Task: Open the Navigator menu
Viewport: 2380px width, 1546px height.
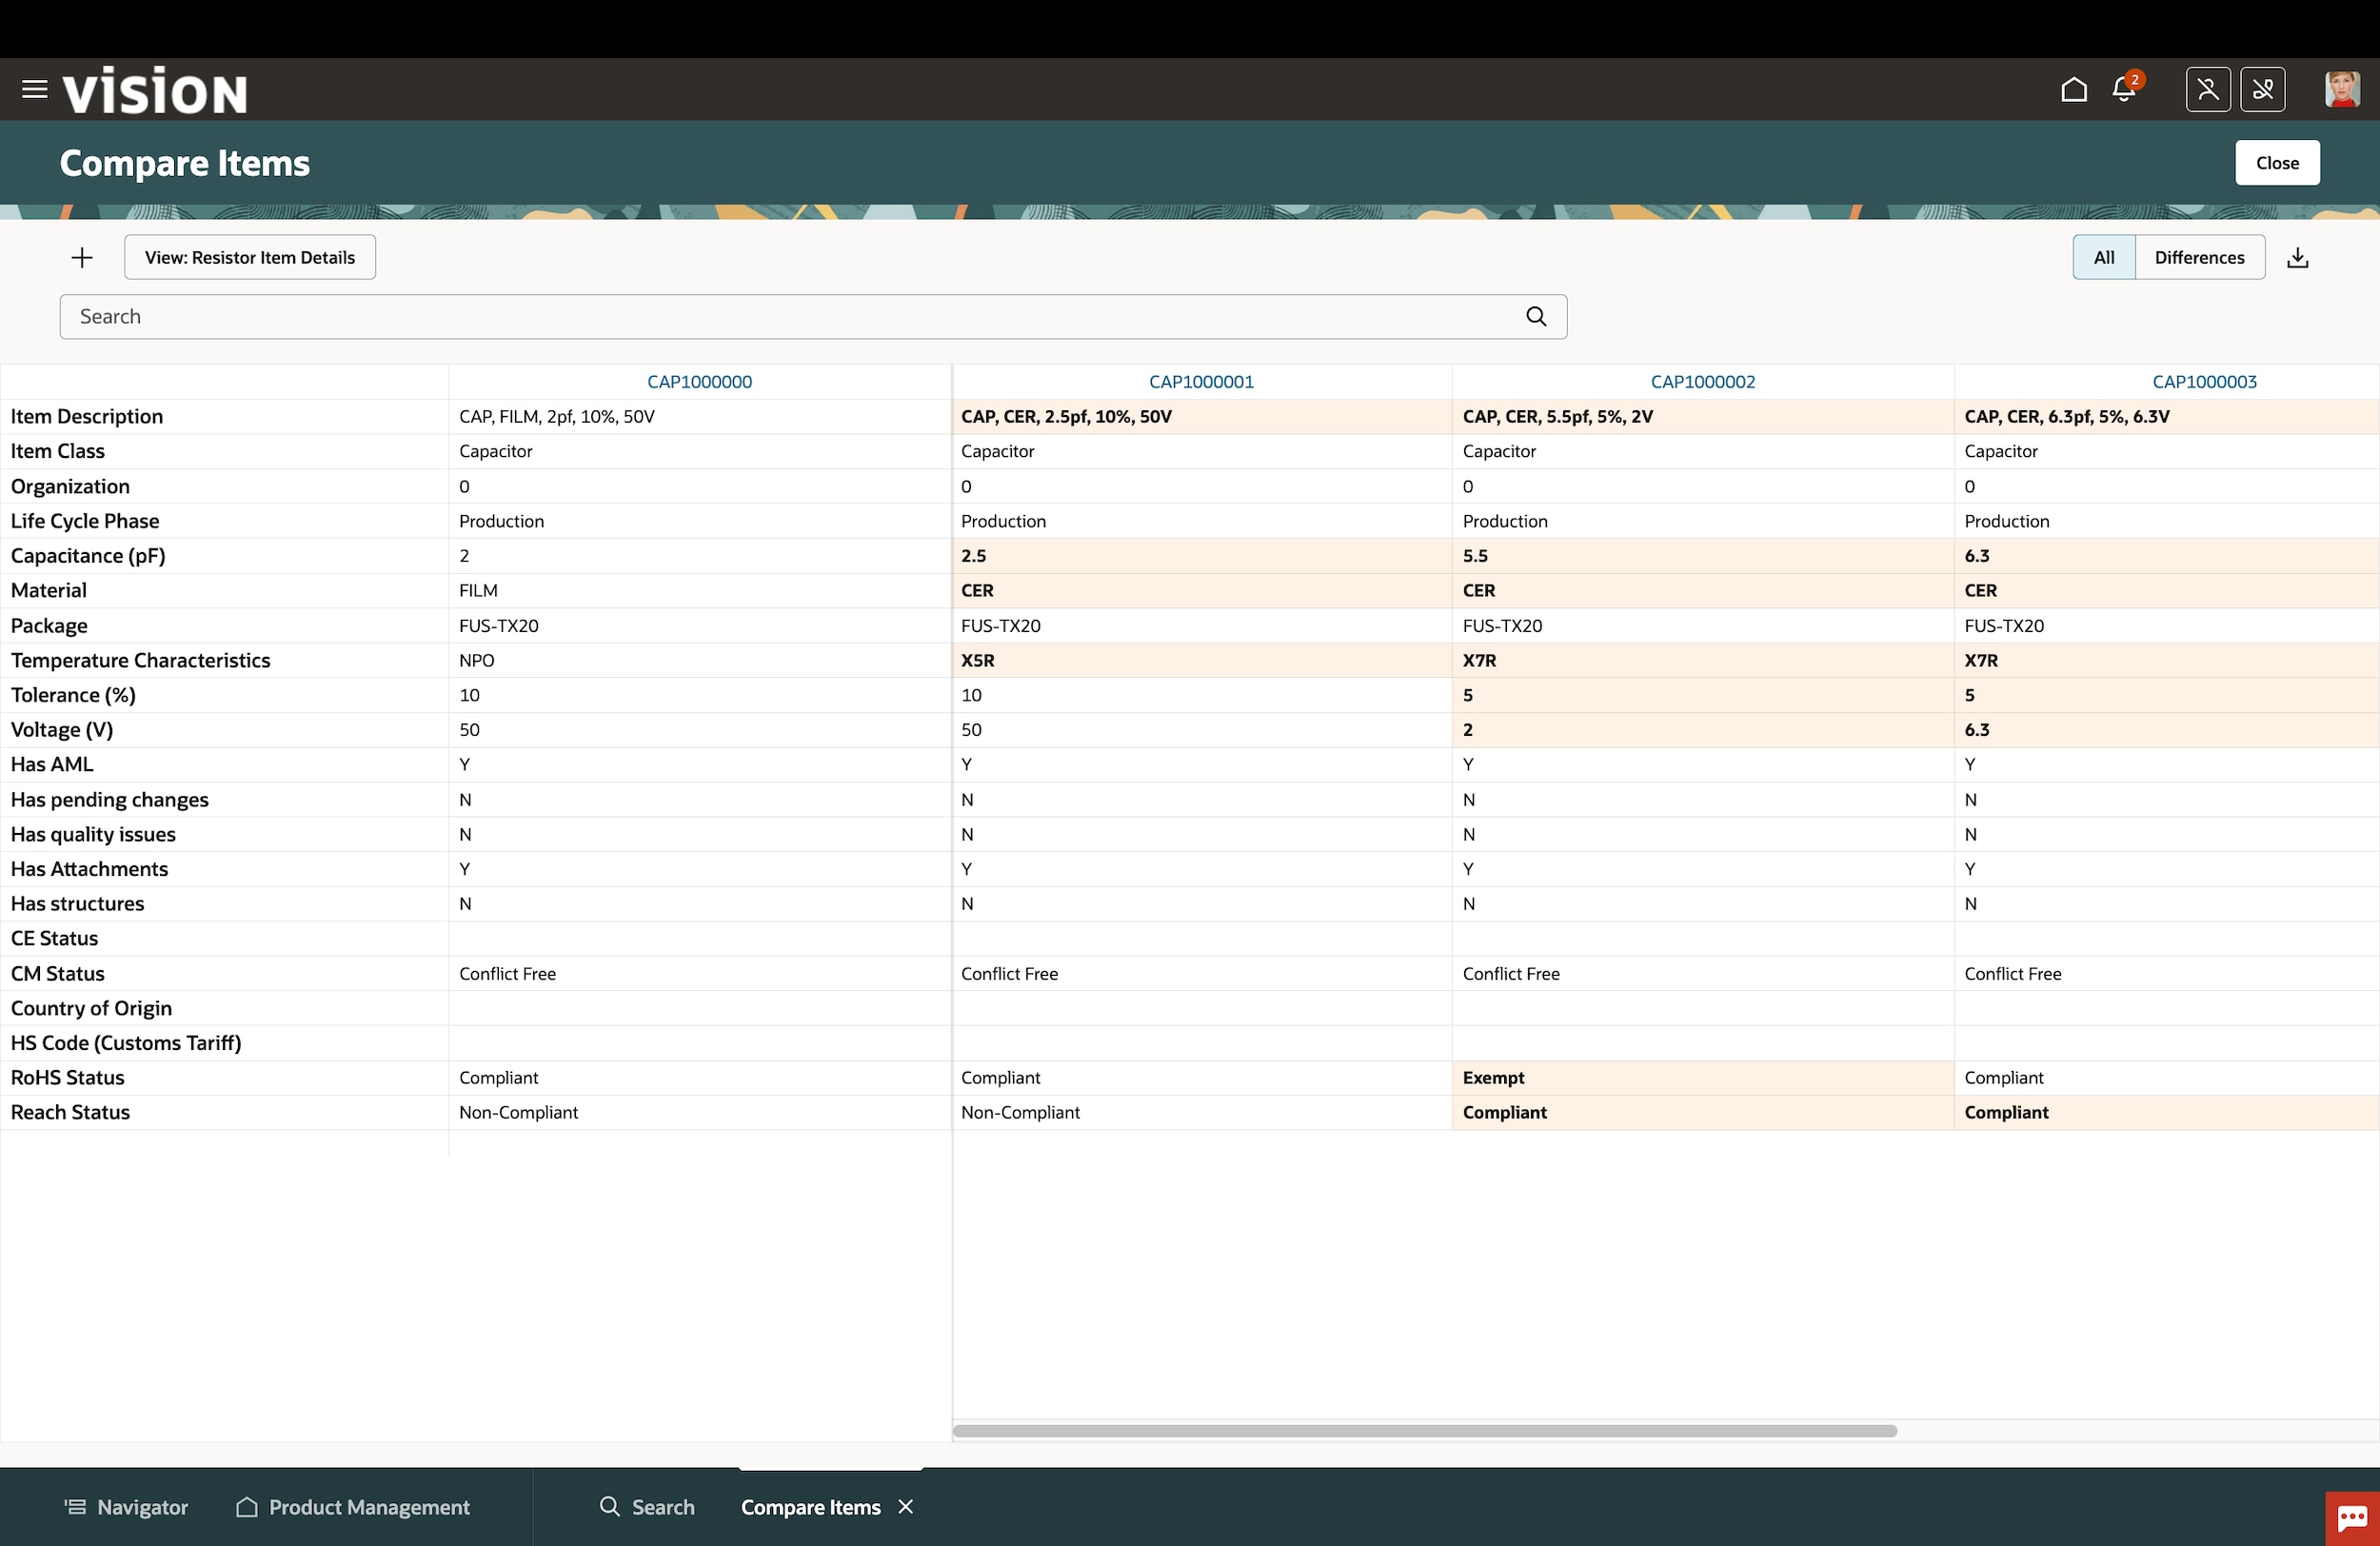Action: coord(126,1507)
